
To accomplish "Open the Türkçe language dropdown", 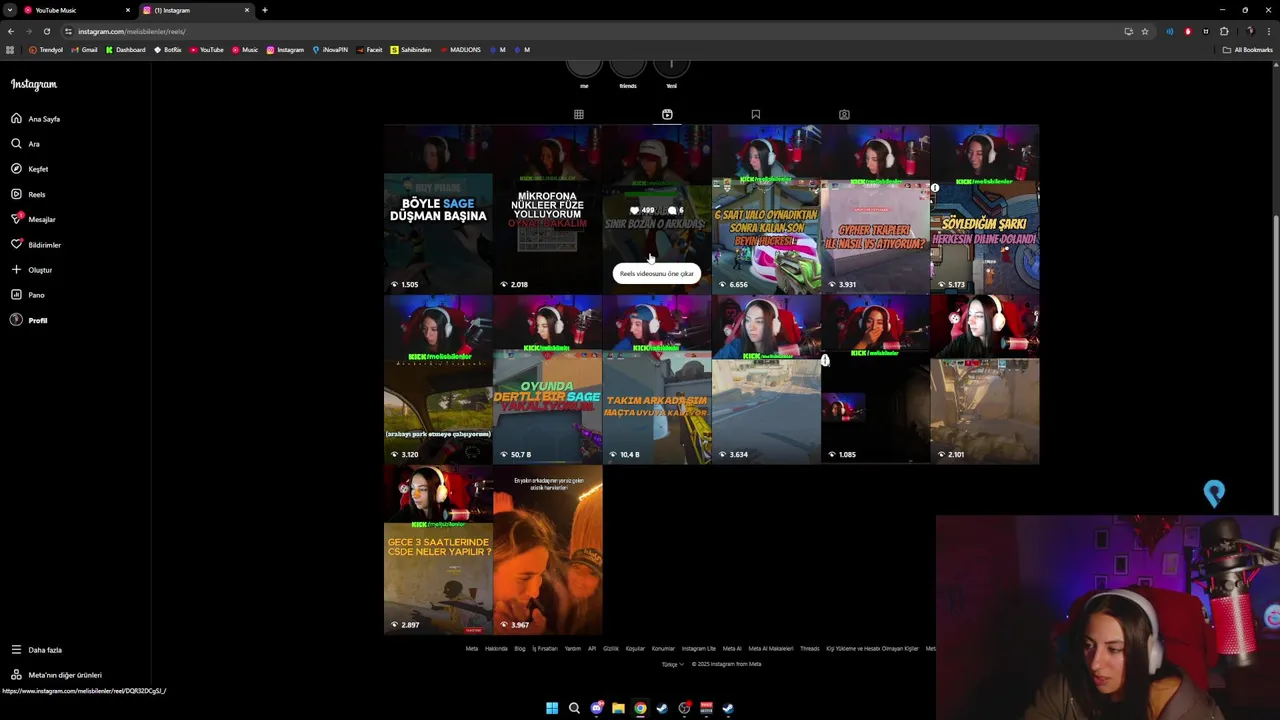I will 672,664.
